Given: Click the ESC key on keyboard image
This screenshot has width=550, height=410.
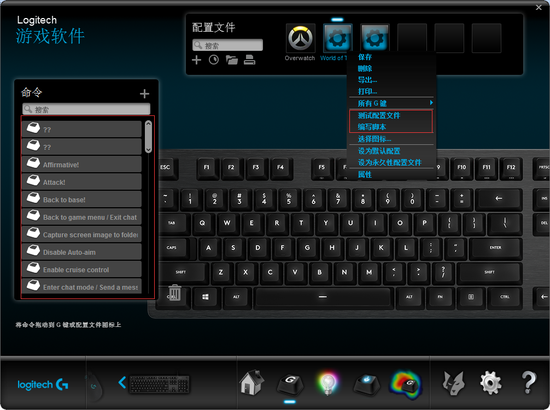Looking at the screenshot, I should (166, 168).
